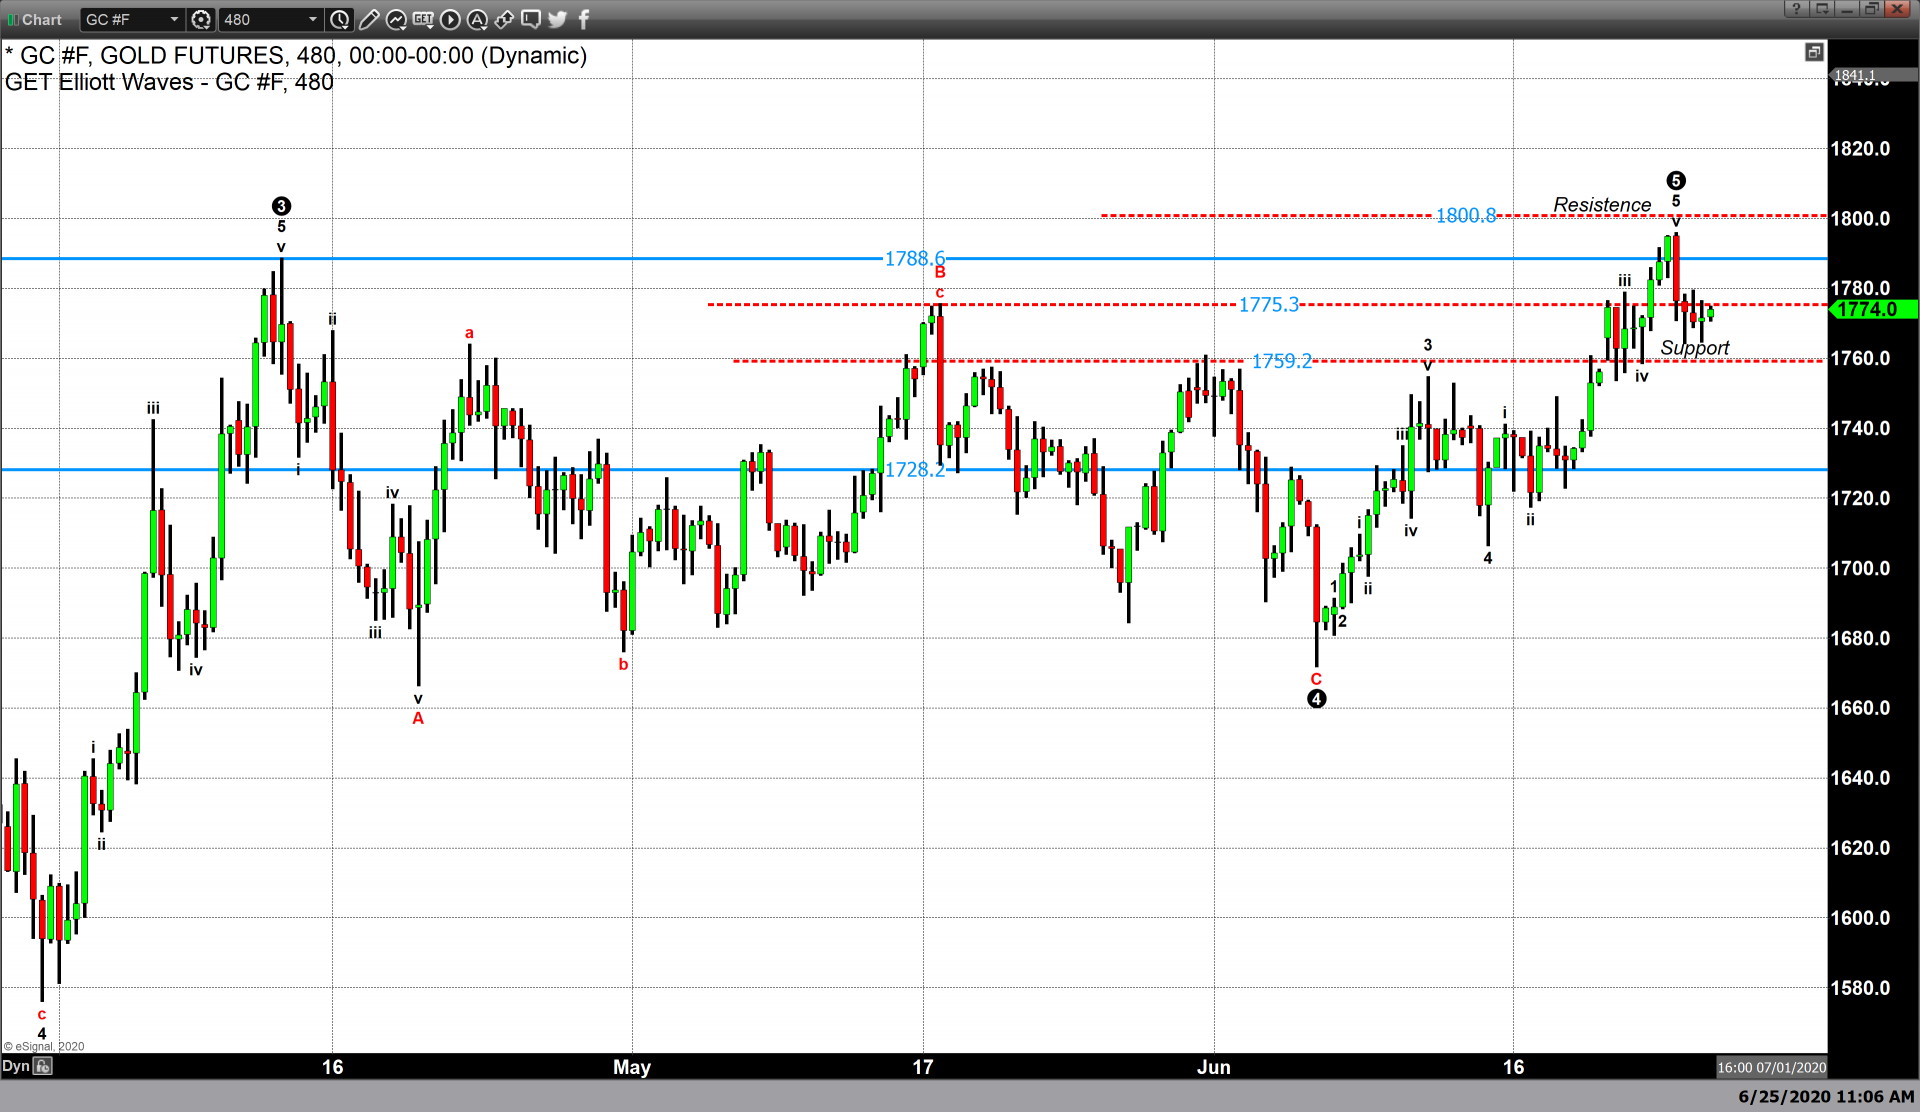Image resolution: width=1920 pixels, height=1112 pixels.
Task: Share chart via Twitter icon
Action: pyautogui.click(x=558, y=19)
